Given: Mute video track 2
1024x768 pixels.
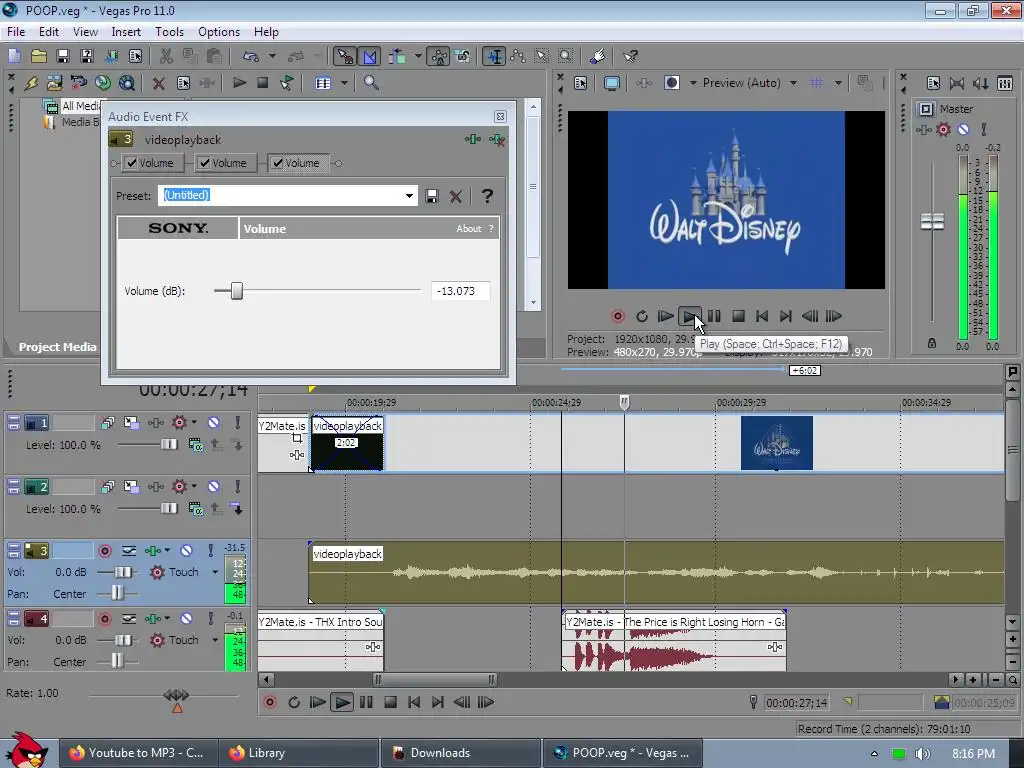Looking at the screenshot, I should coord(213,487).
